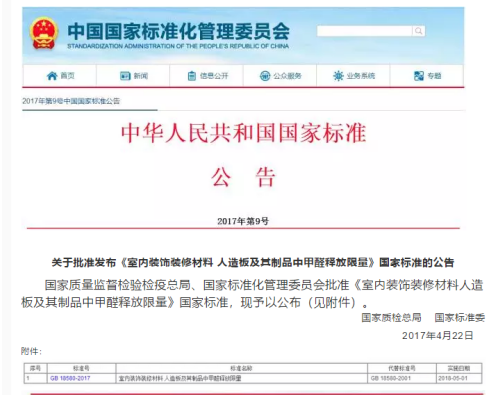
Task: Click the news icon
Action: point(125,76)
